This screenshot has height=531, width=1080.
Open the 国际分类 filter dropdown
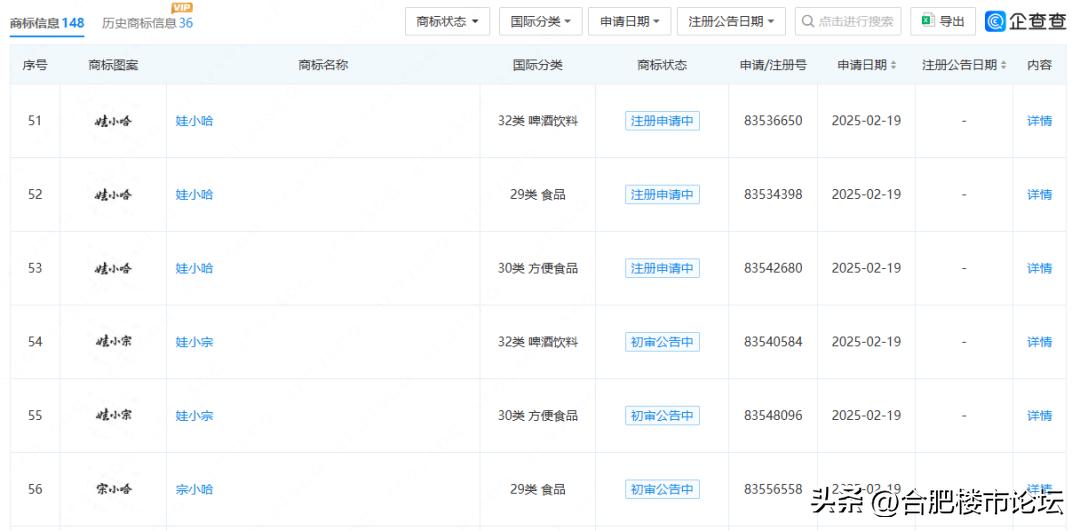(541, 21)
